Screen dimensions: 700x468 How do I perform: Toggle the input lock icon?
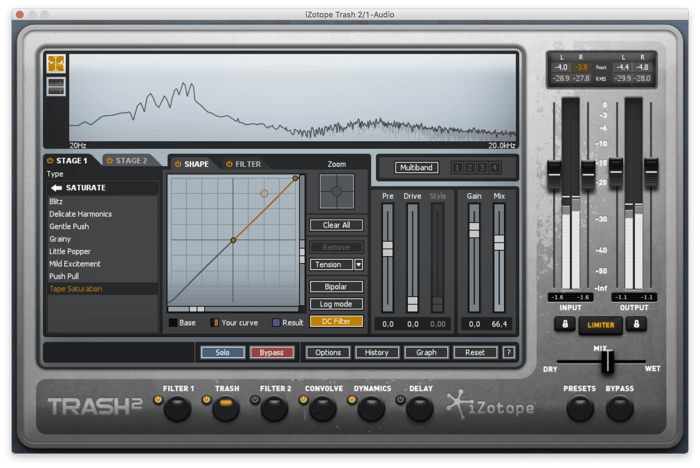[x=565, y=324]
